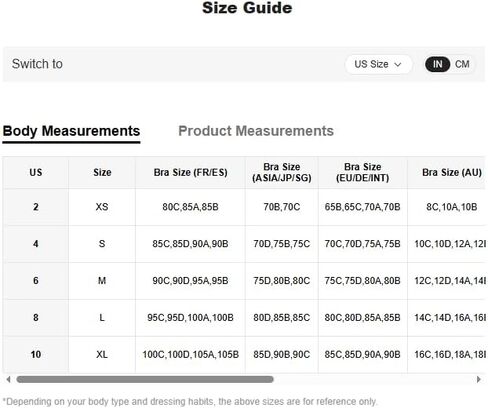Select the XS size row cell
The height and width of the screenshot is (408, 488).
click(102, 207)
